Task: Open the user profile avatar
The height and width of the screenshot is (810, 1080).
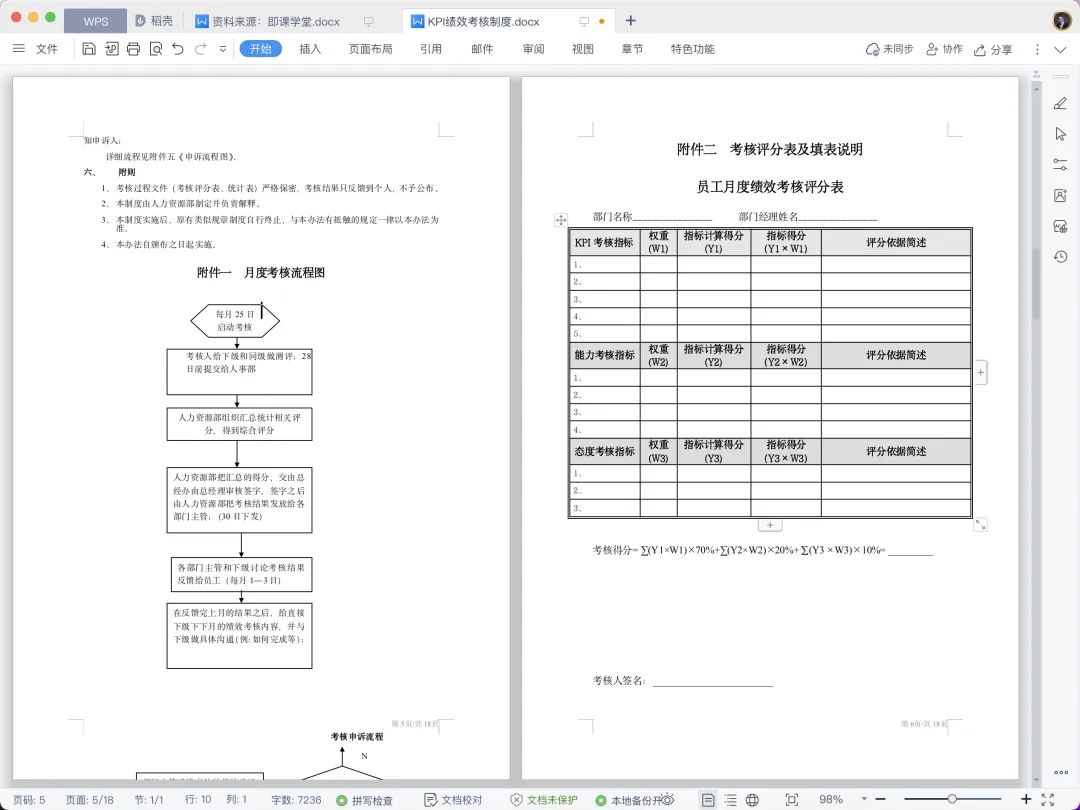Action: (1061, 20)
